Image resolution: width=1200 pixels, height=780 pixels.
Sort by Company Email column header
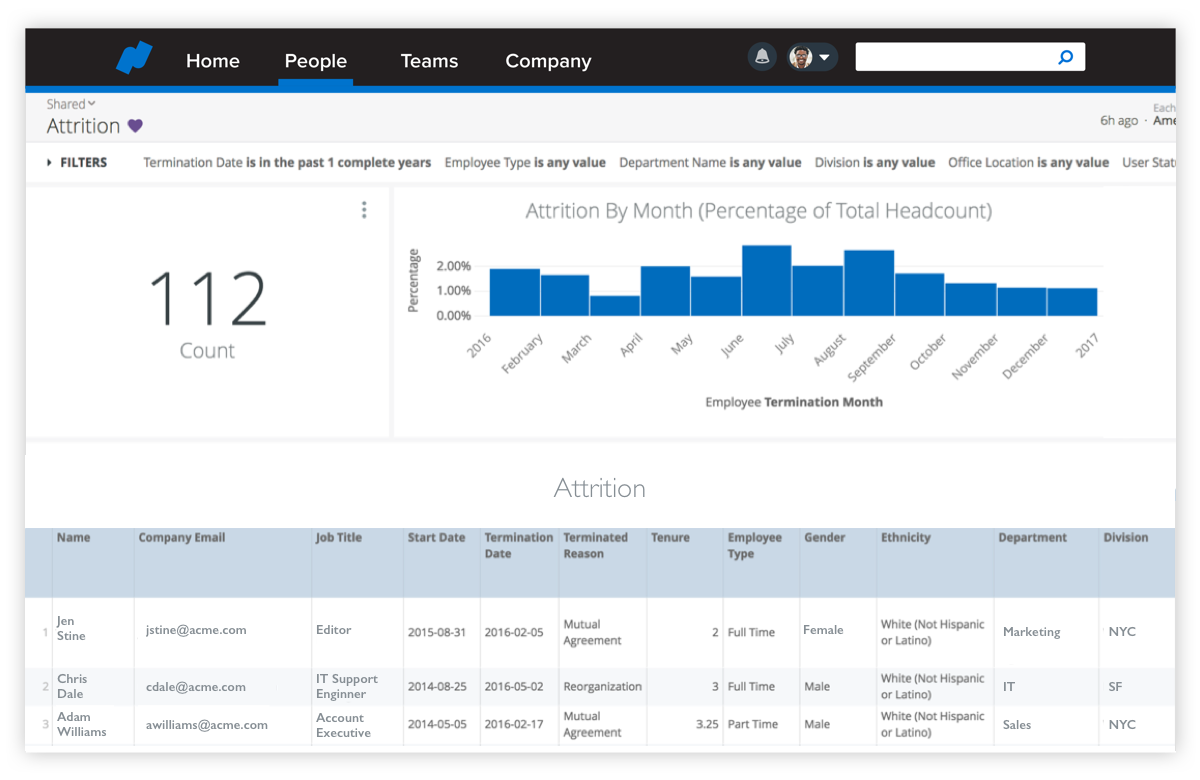coord(182,538)
